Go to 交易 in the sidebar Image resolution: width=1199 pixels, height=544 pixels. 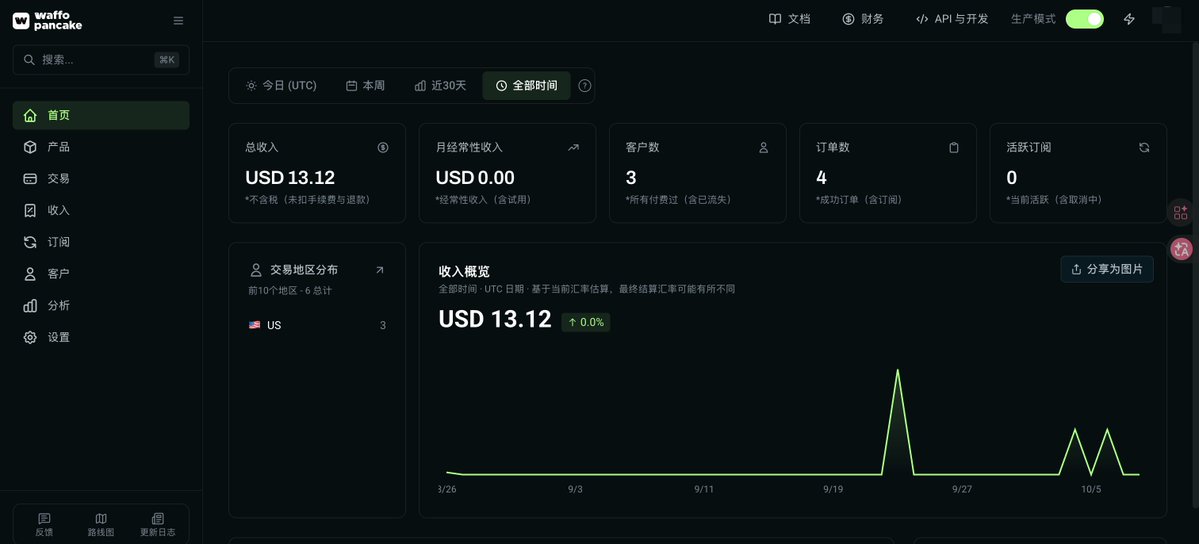click(x=101, y=178)
